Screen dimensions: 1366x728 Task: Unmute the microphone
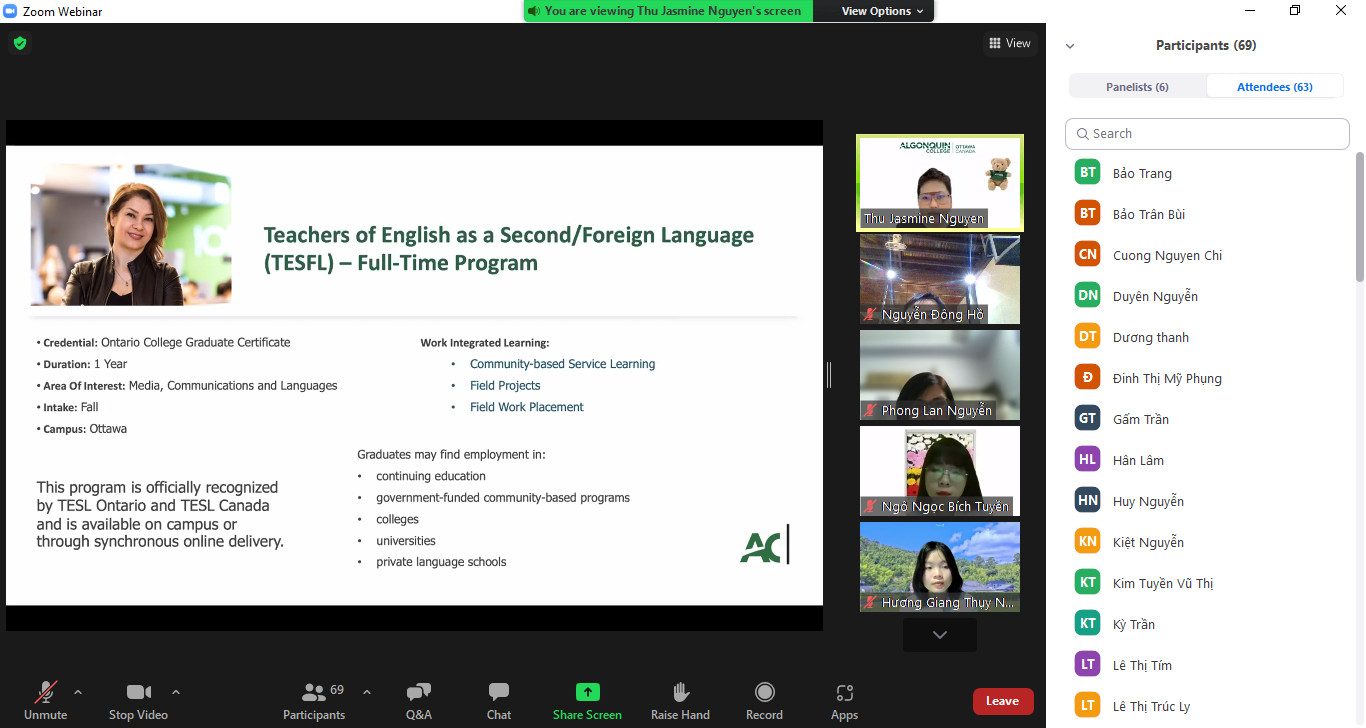45,700
